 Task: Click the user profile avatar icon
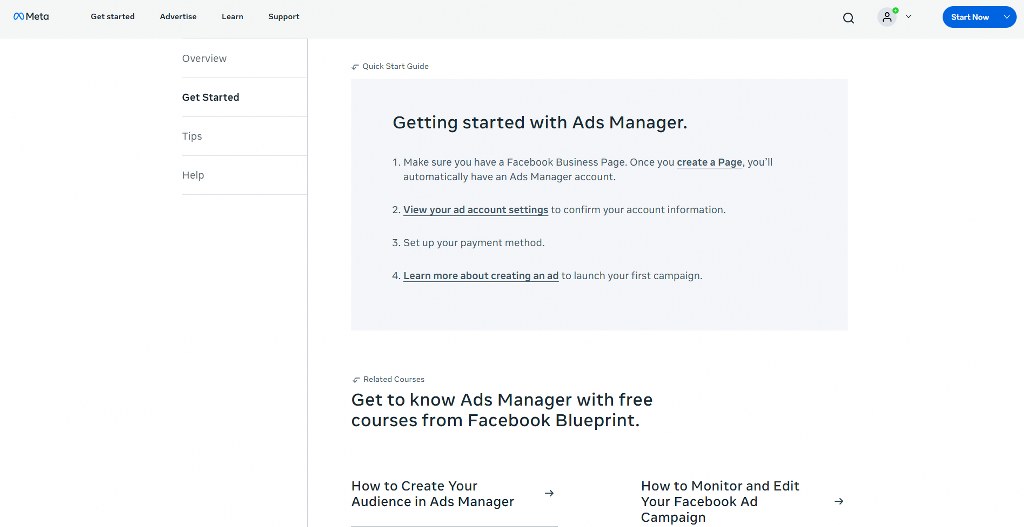[x=887, y=17]
